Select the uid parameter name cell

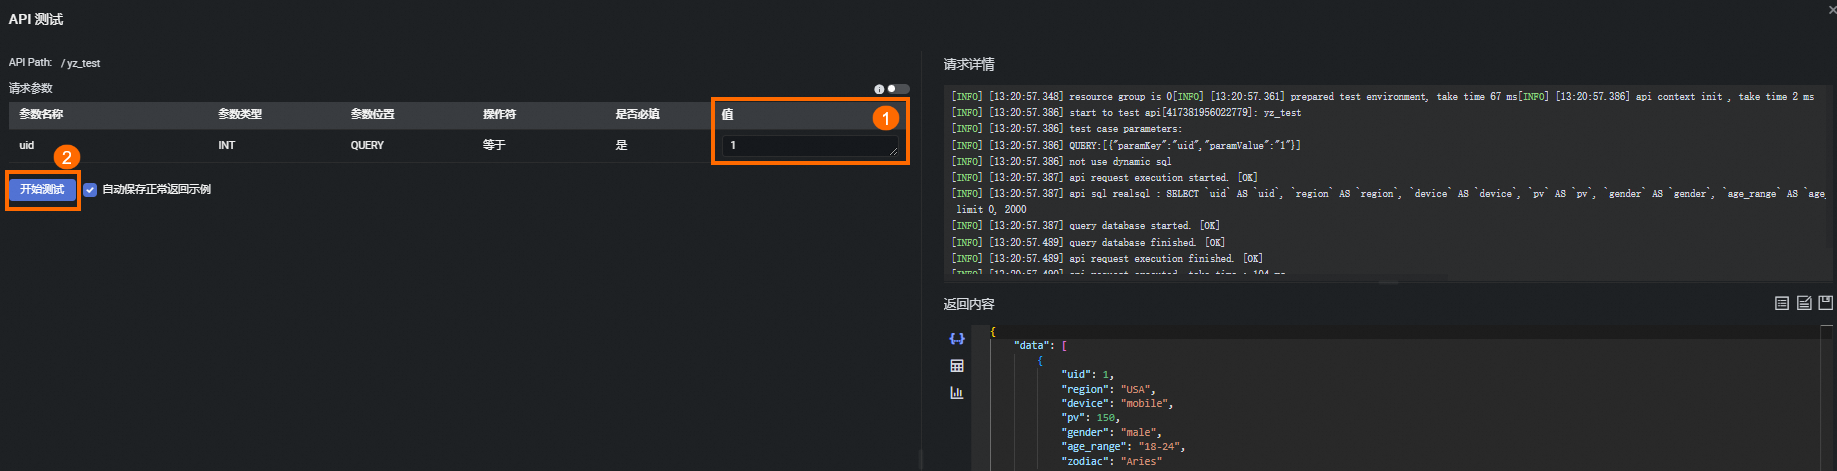[27, 145]
